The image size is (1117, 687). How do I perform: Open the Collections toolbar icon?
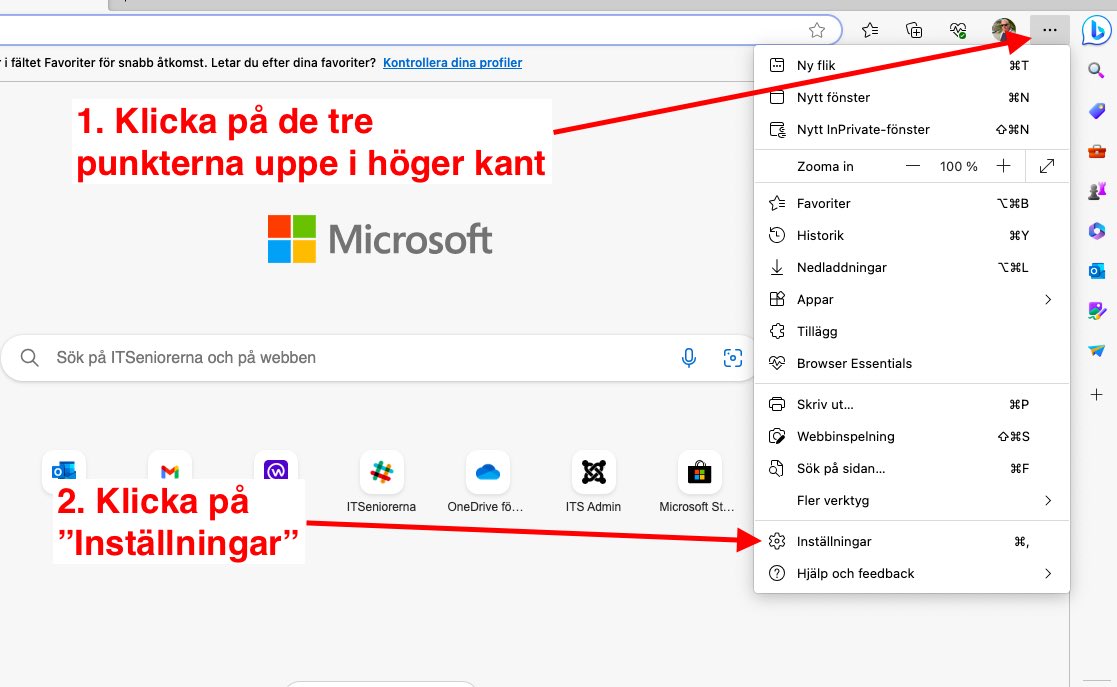point(914,30)
